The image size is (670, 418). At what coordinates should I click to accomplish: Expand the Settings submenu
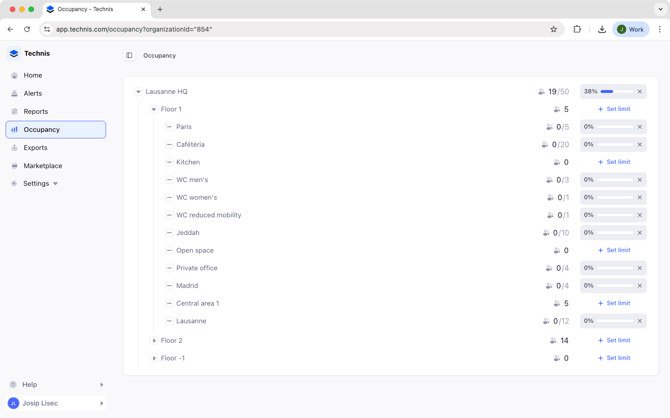pyautogui.click(x=55, y=184)
